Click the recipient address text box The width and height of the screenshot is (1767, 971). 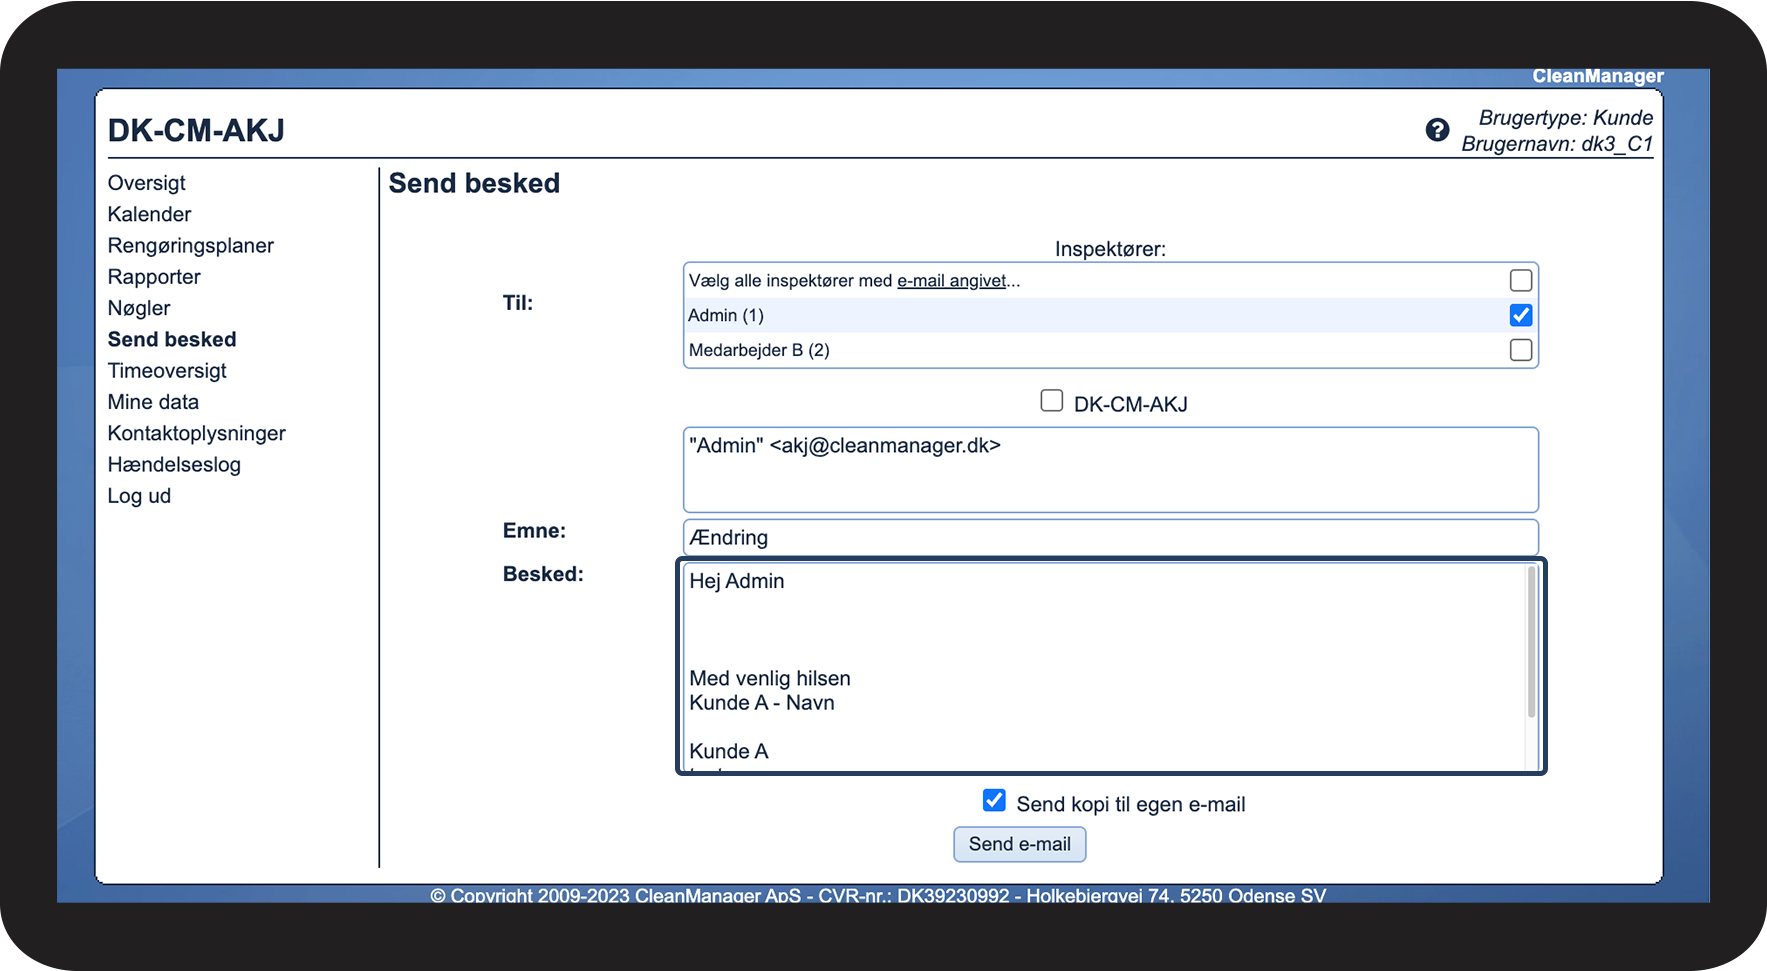[x=1110, y=470]
